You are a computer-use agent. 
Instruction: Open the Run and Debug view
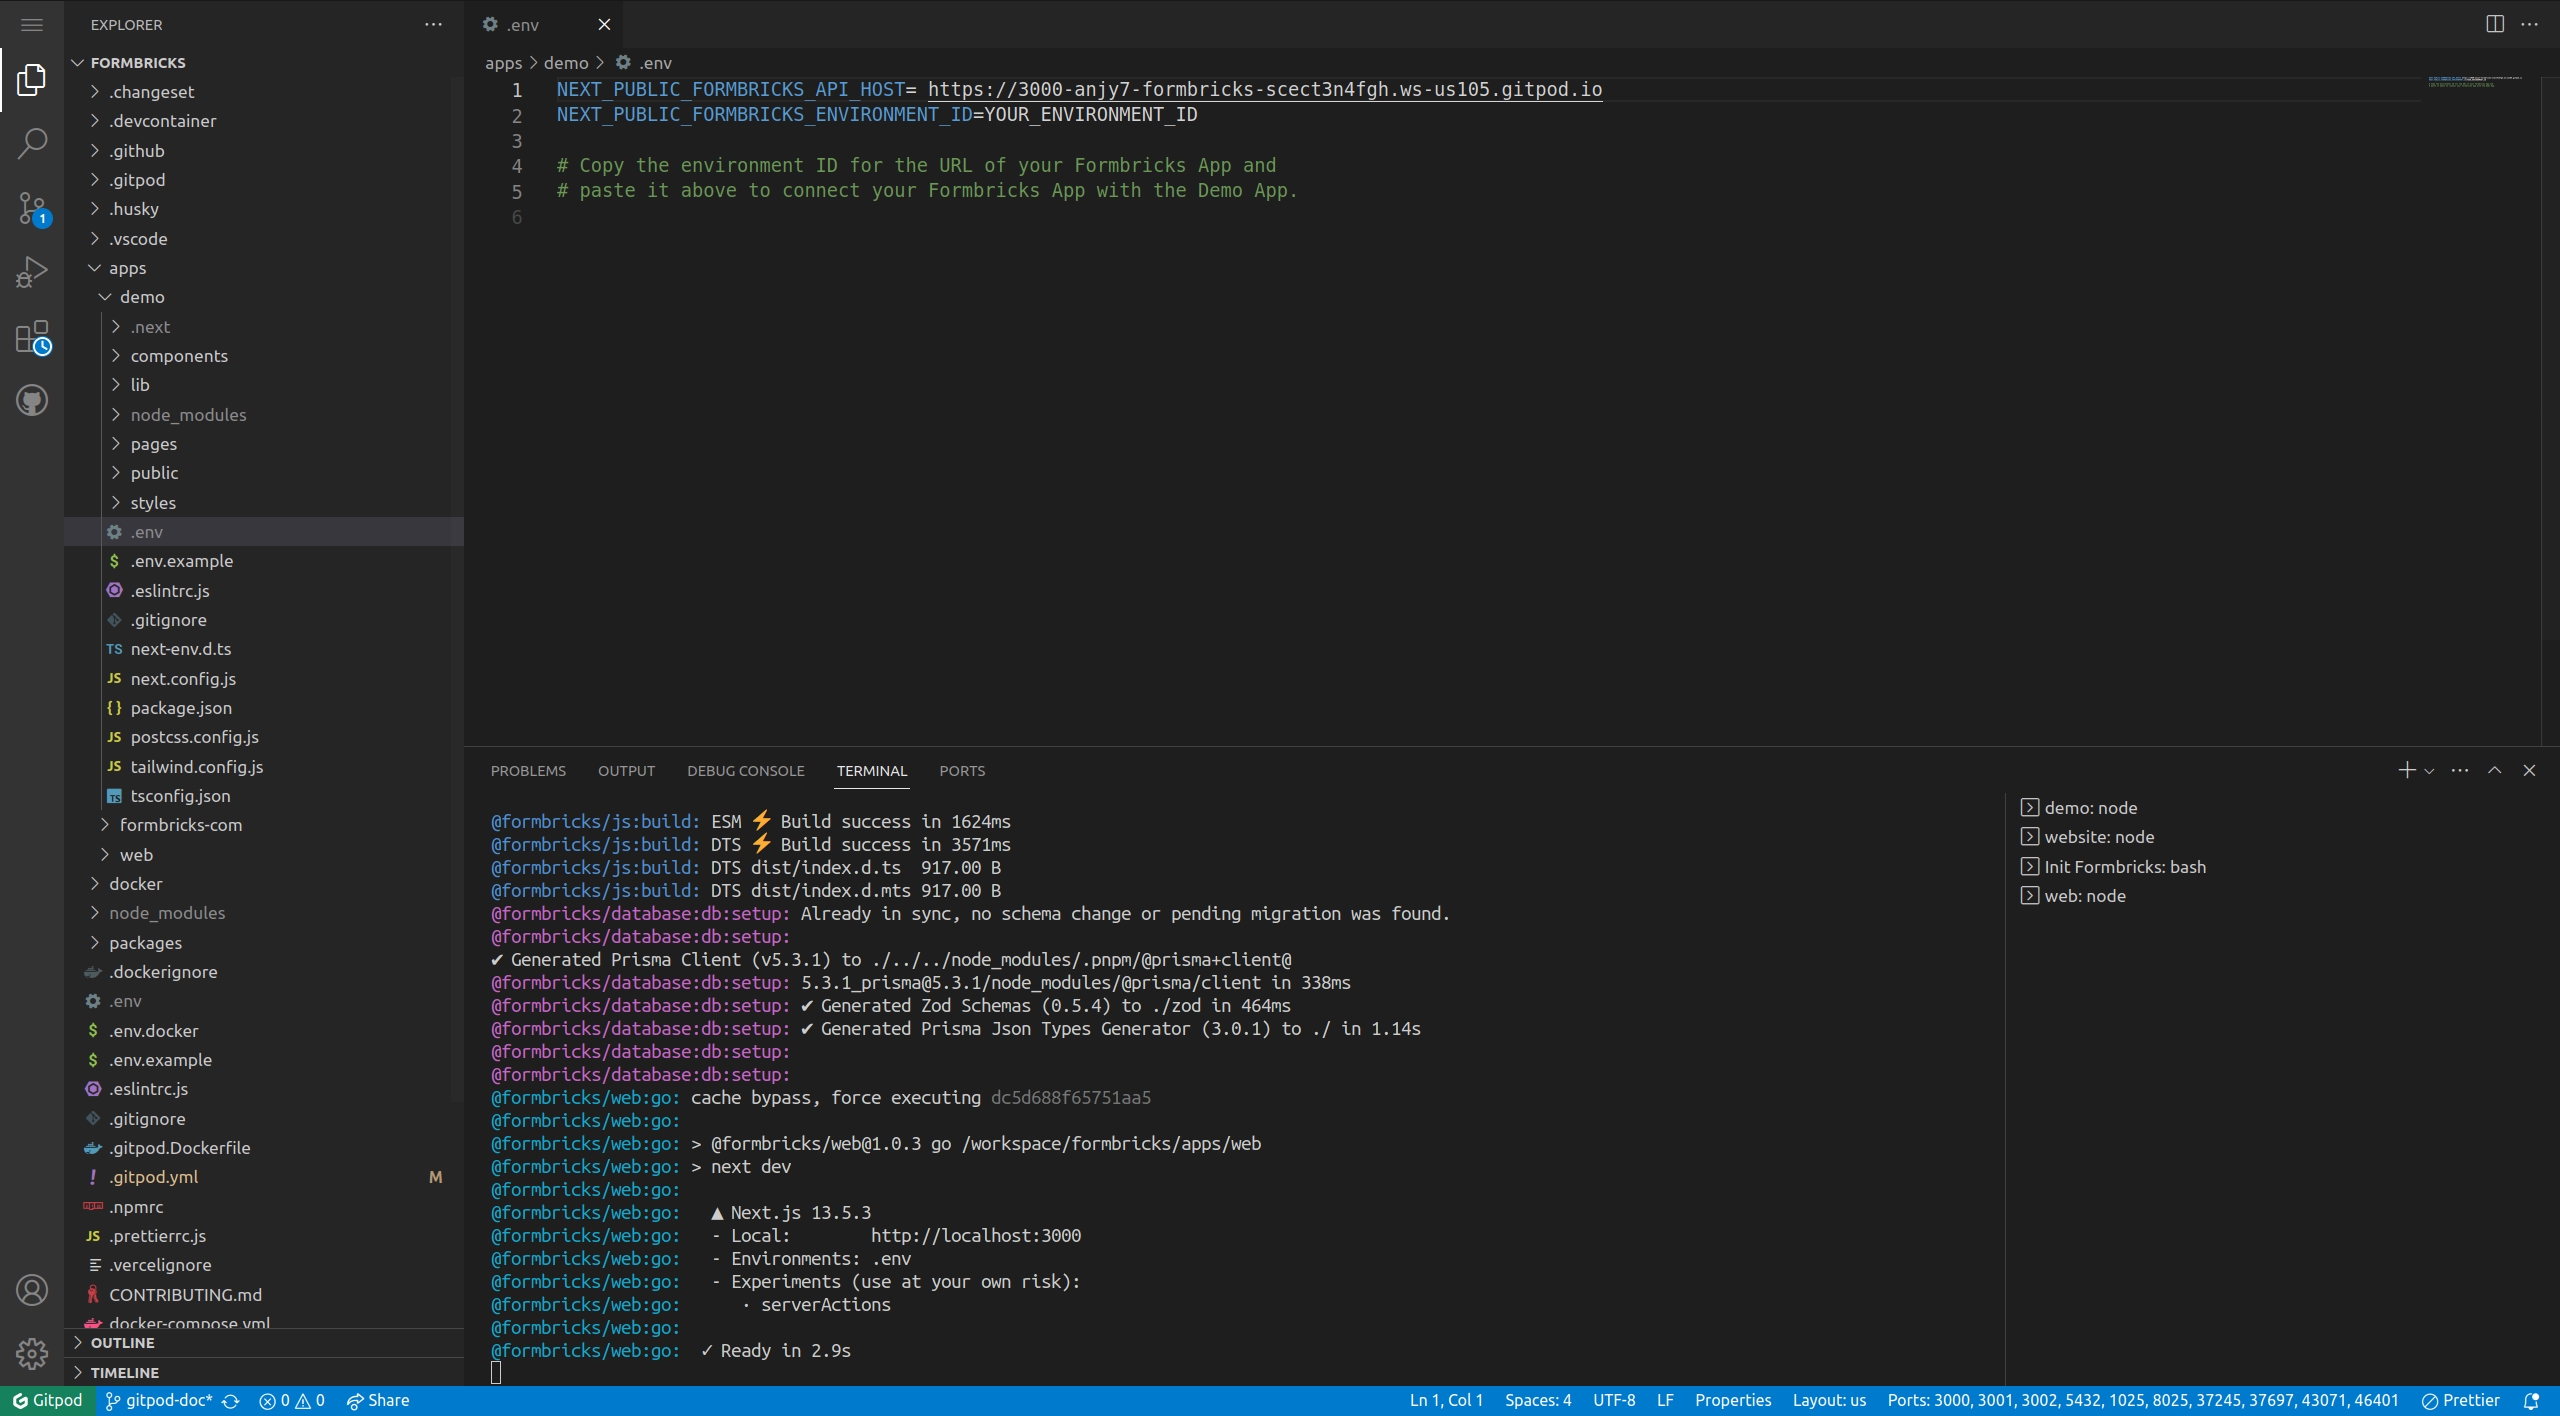coord(32,272)
